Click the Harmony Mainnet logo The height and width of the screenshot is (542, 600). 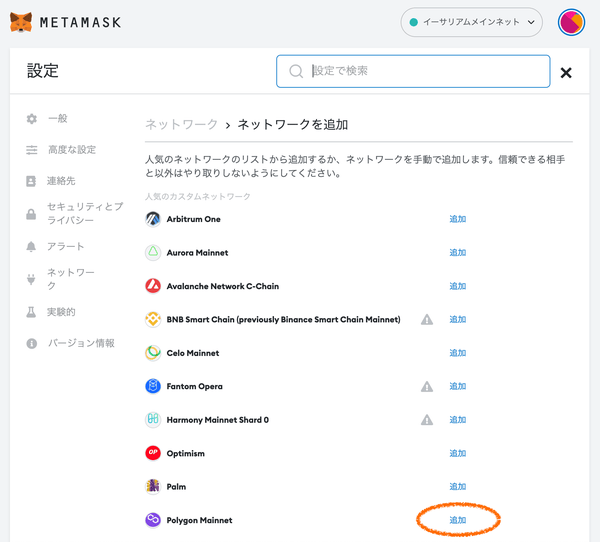click(x=153, y=420)
